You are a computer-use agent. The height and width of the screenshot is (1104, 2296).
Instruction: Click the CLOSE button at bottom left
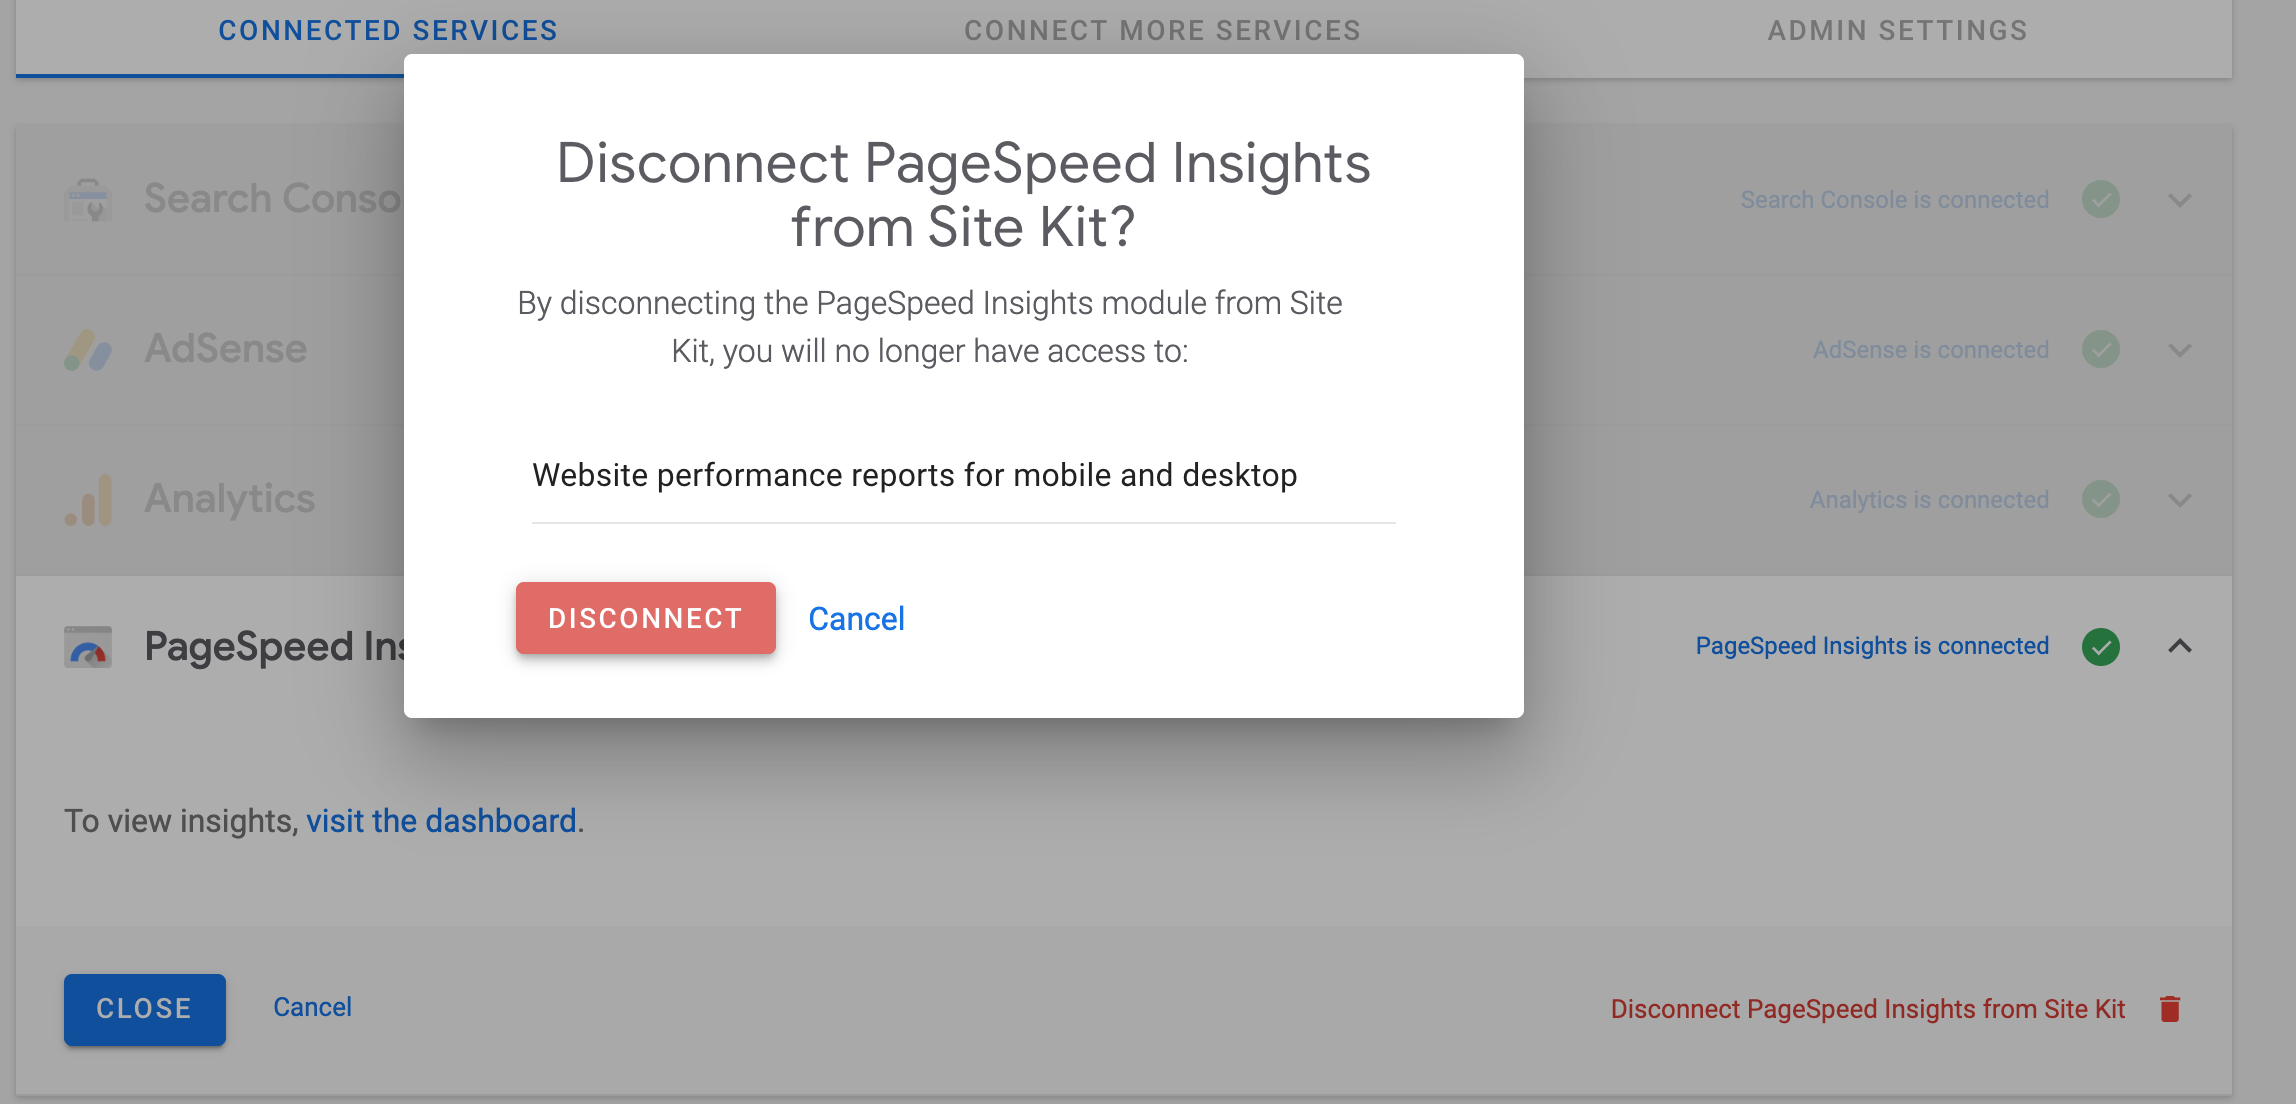pyautogui.click(x=144, y=1009)
